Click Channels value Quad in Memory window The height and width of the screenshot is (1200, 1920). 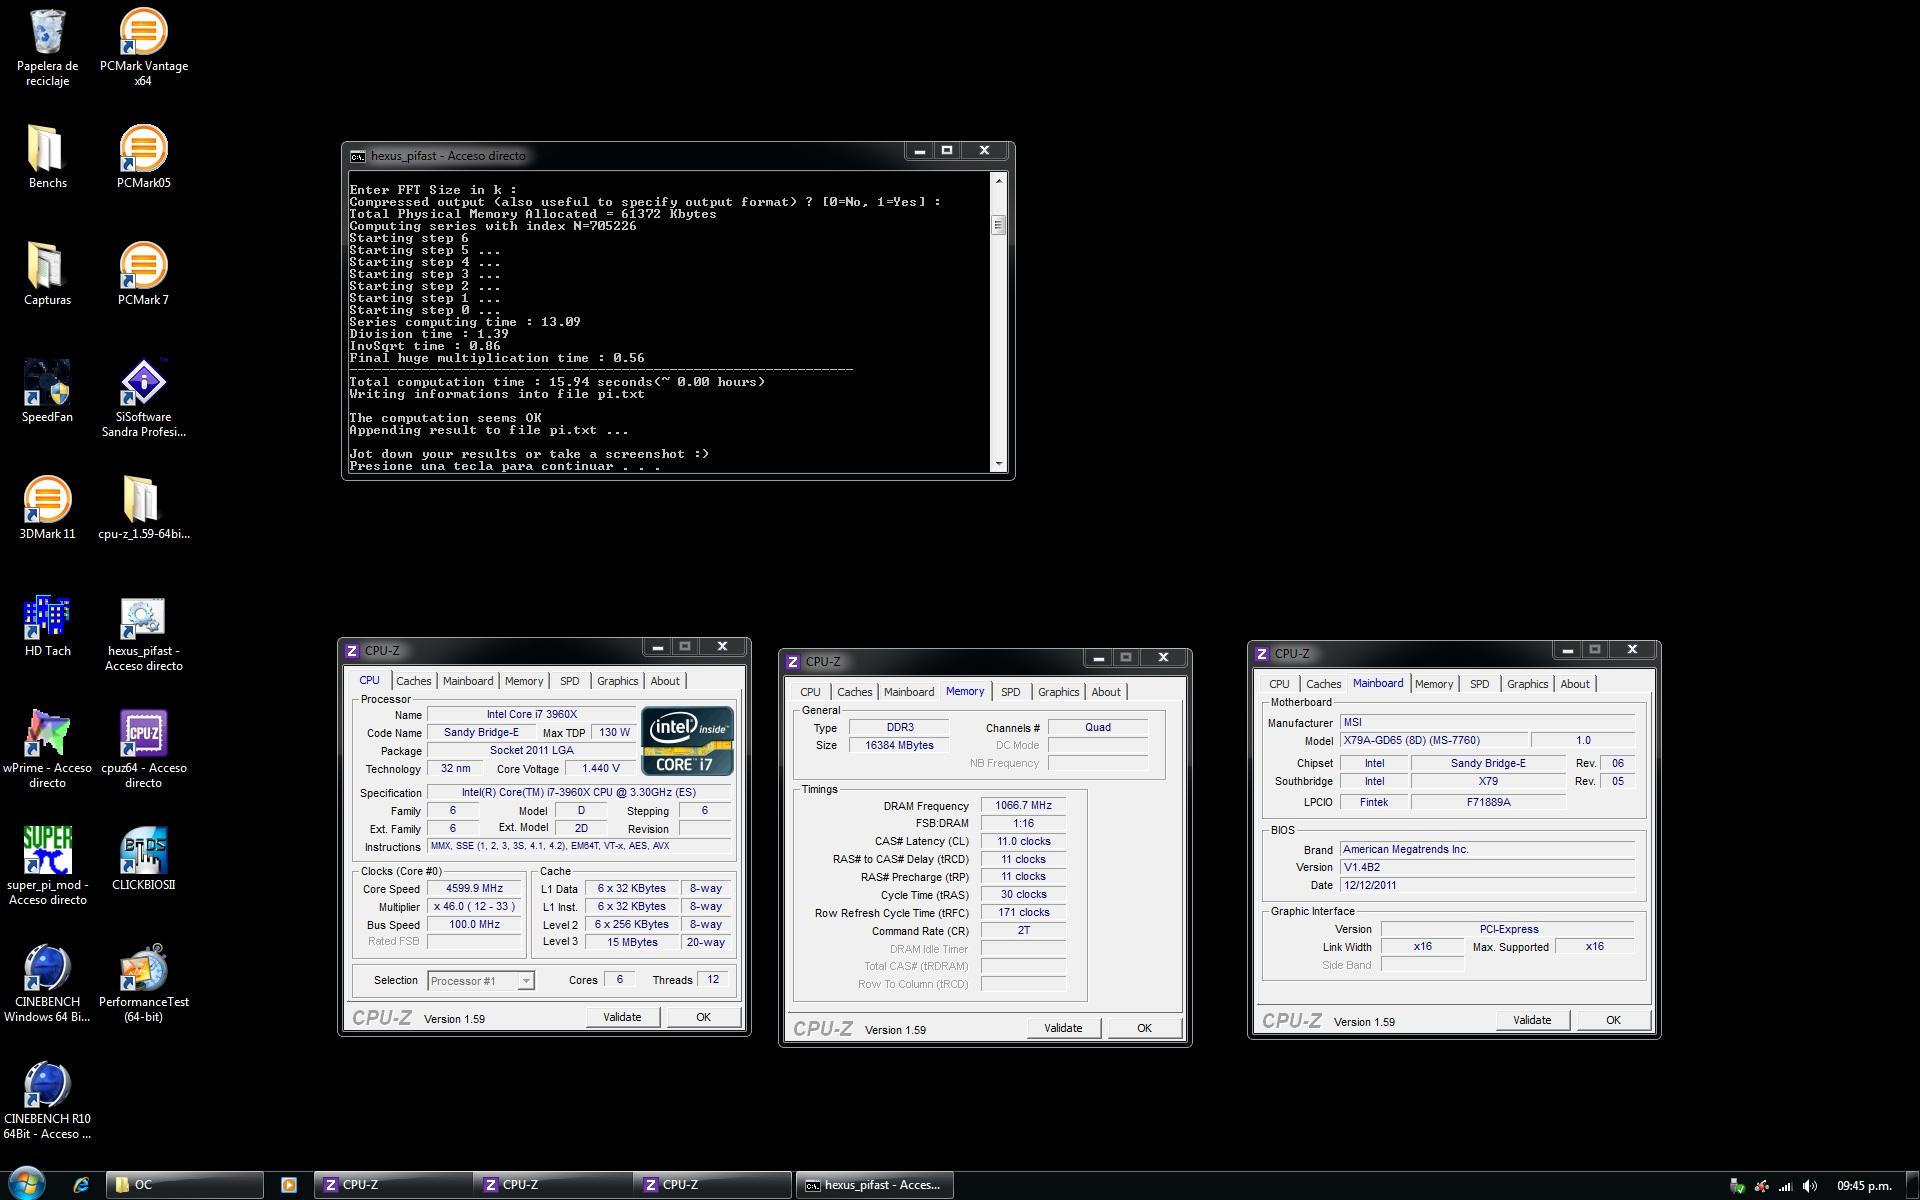pyautogui.click(x=1097, y=728)
